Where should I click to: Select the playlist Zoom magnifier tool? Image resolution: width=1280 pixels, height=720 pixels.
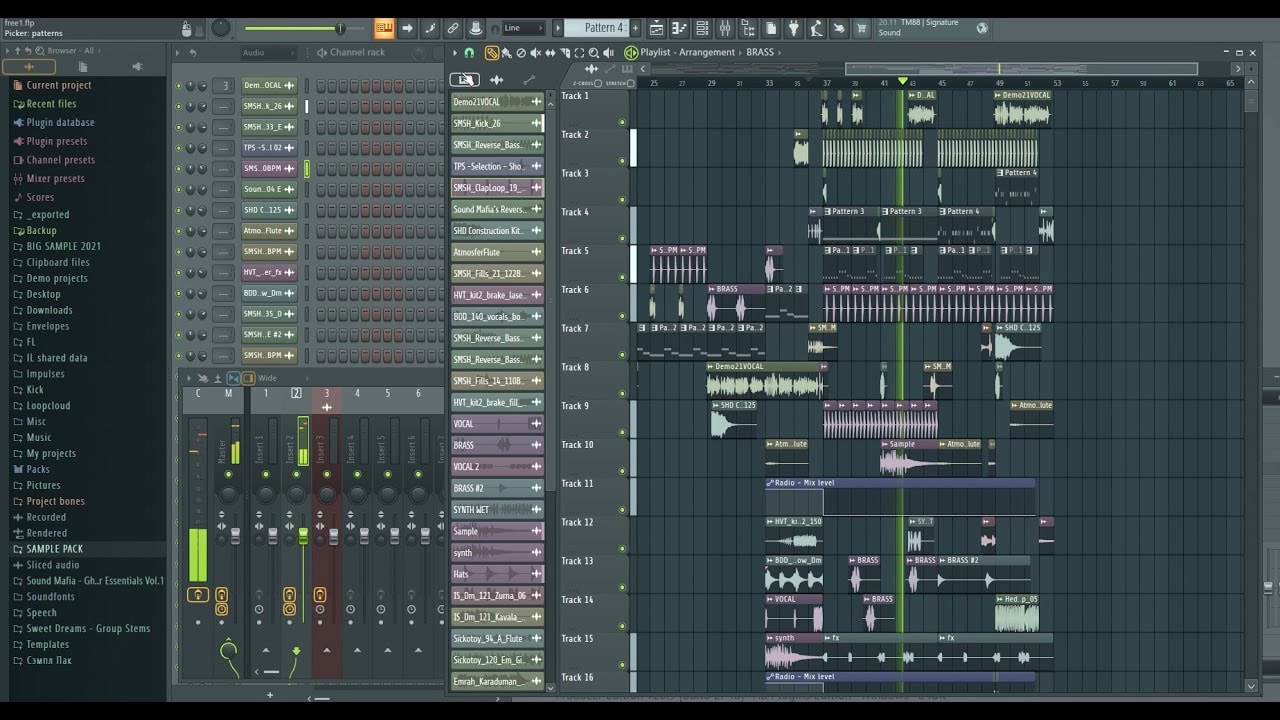click(594, 53)
